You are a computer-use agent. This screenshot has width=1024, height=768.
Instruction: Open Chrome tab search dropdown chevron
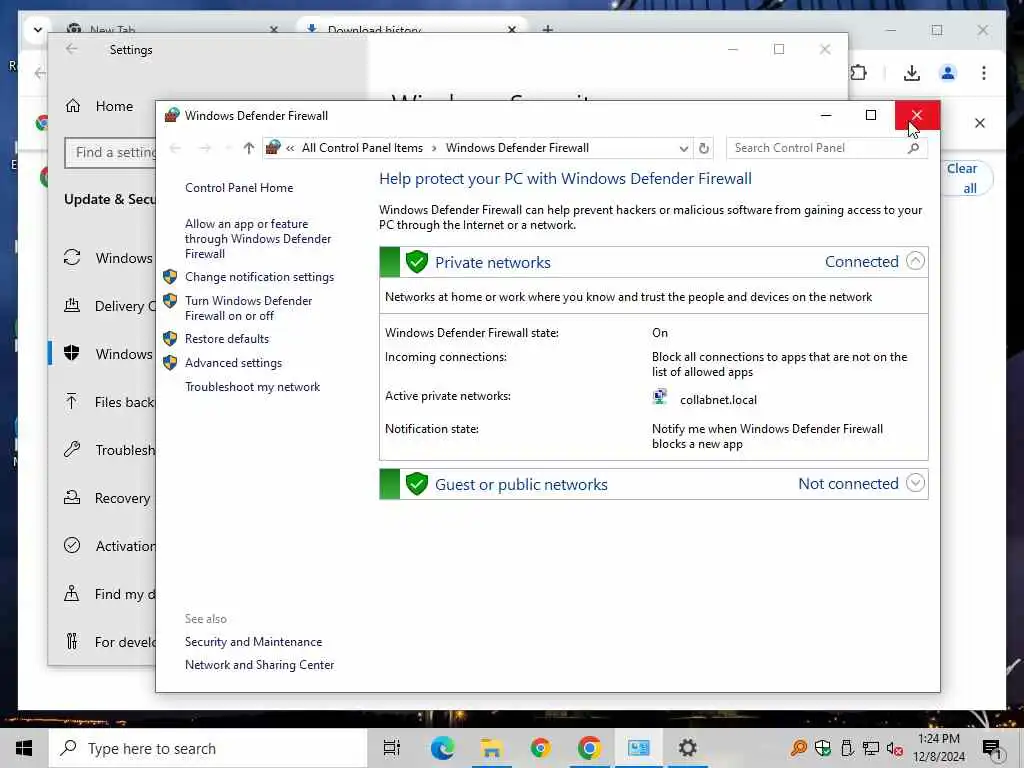click(37, 29)
